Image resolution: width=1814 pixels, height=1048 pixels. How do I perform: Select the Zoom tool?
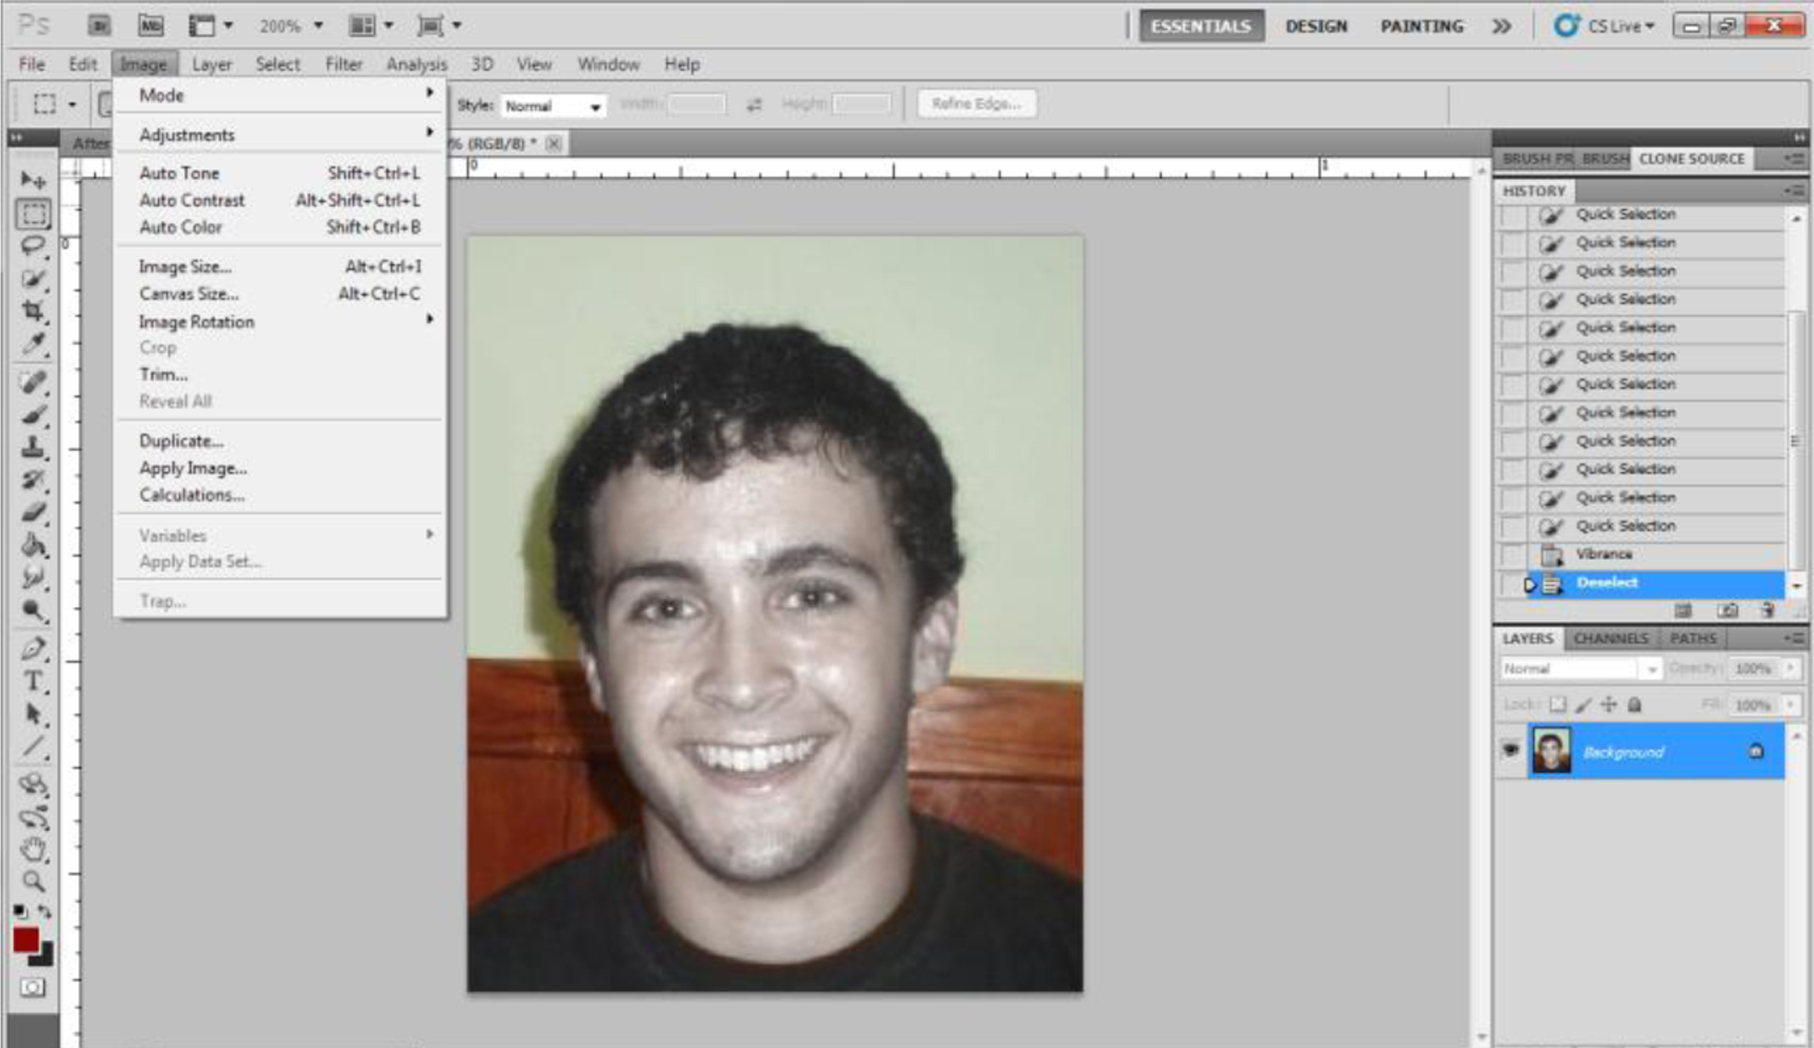[33, 882]
